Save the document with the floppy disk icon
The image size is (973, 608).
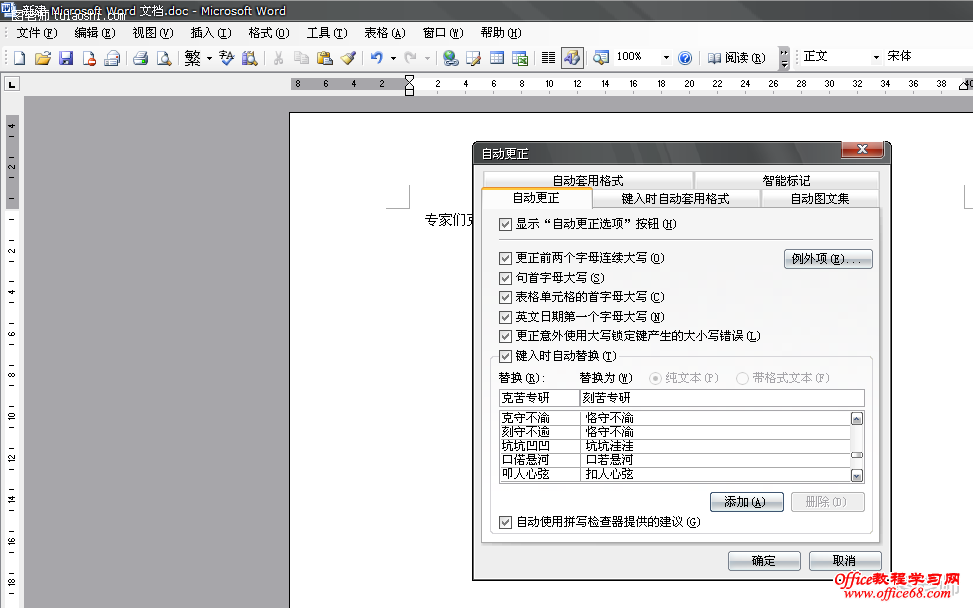click(66, 58)
